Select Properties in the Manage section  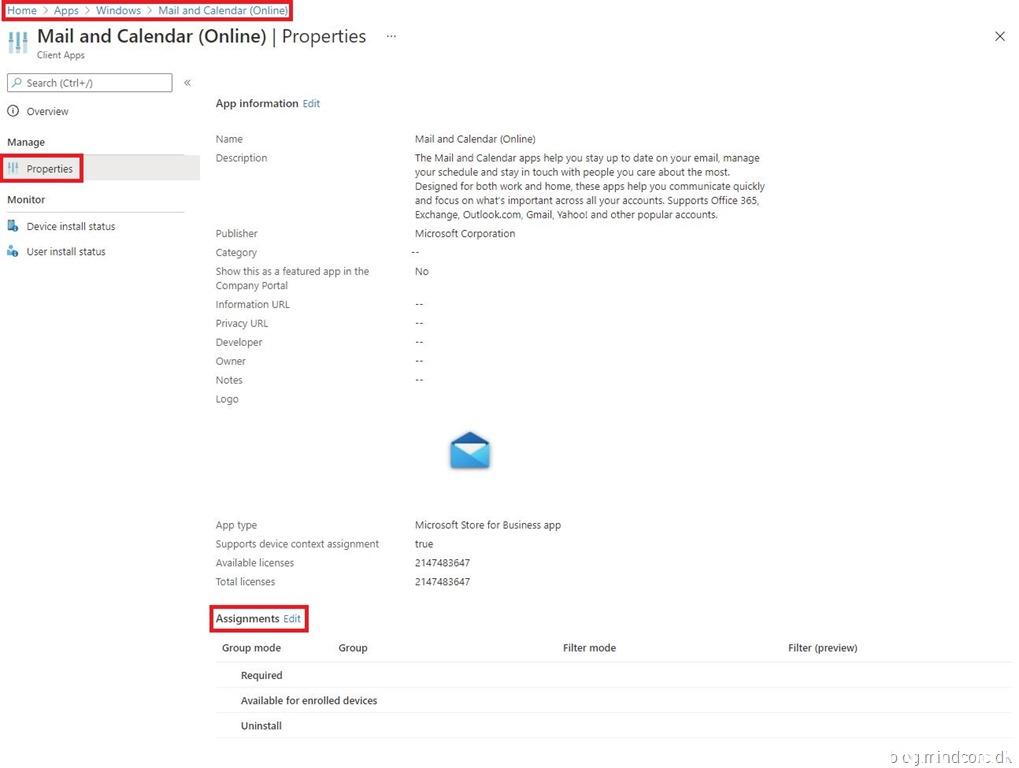point(50,169)
